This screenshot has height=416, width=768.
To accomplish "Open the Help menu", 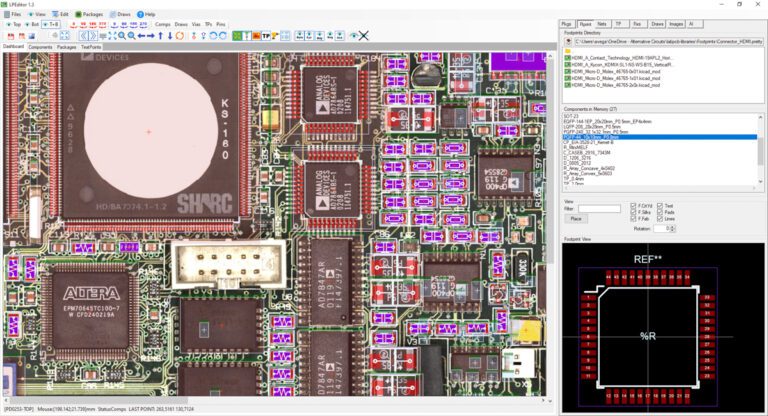I will [x=146, y=14].
